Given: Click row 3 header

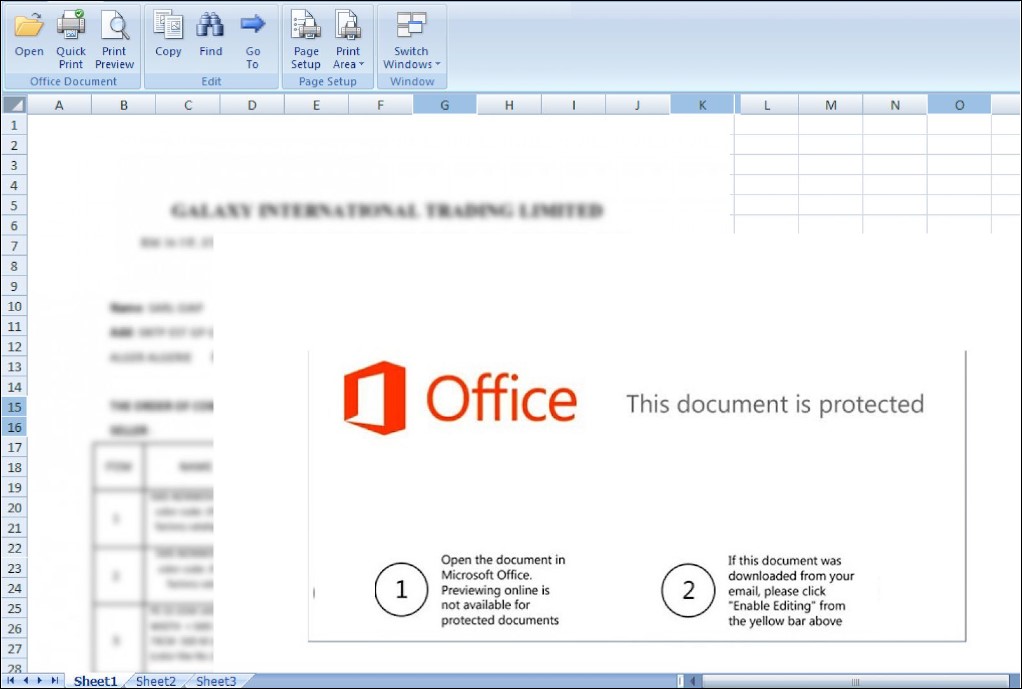Looking at the screenshot, I should 14,165.
